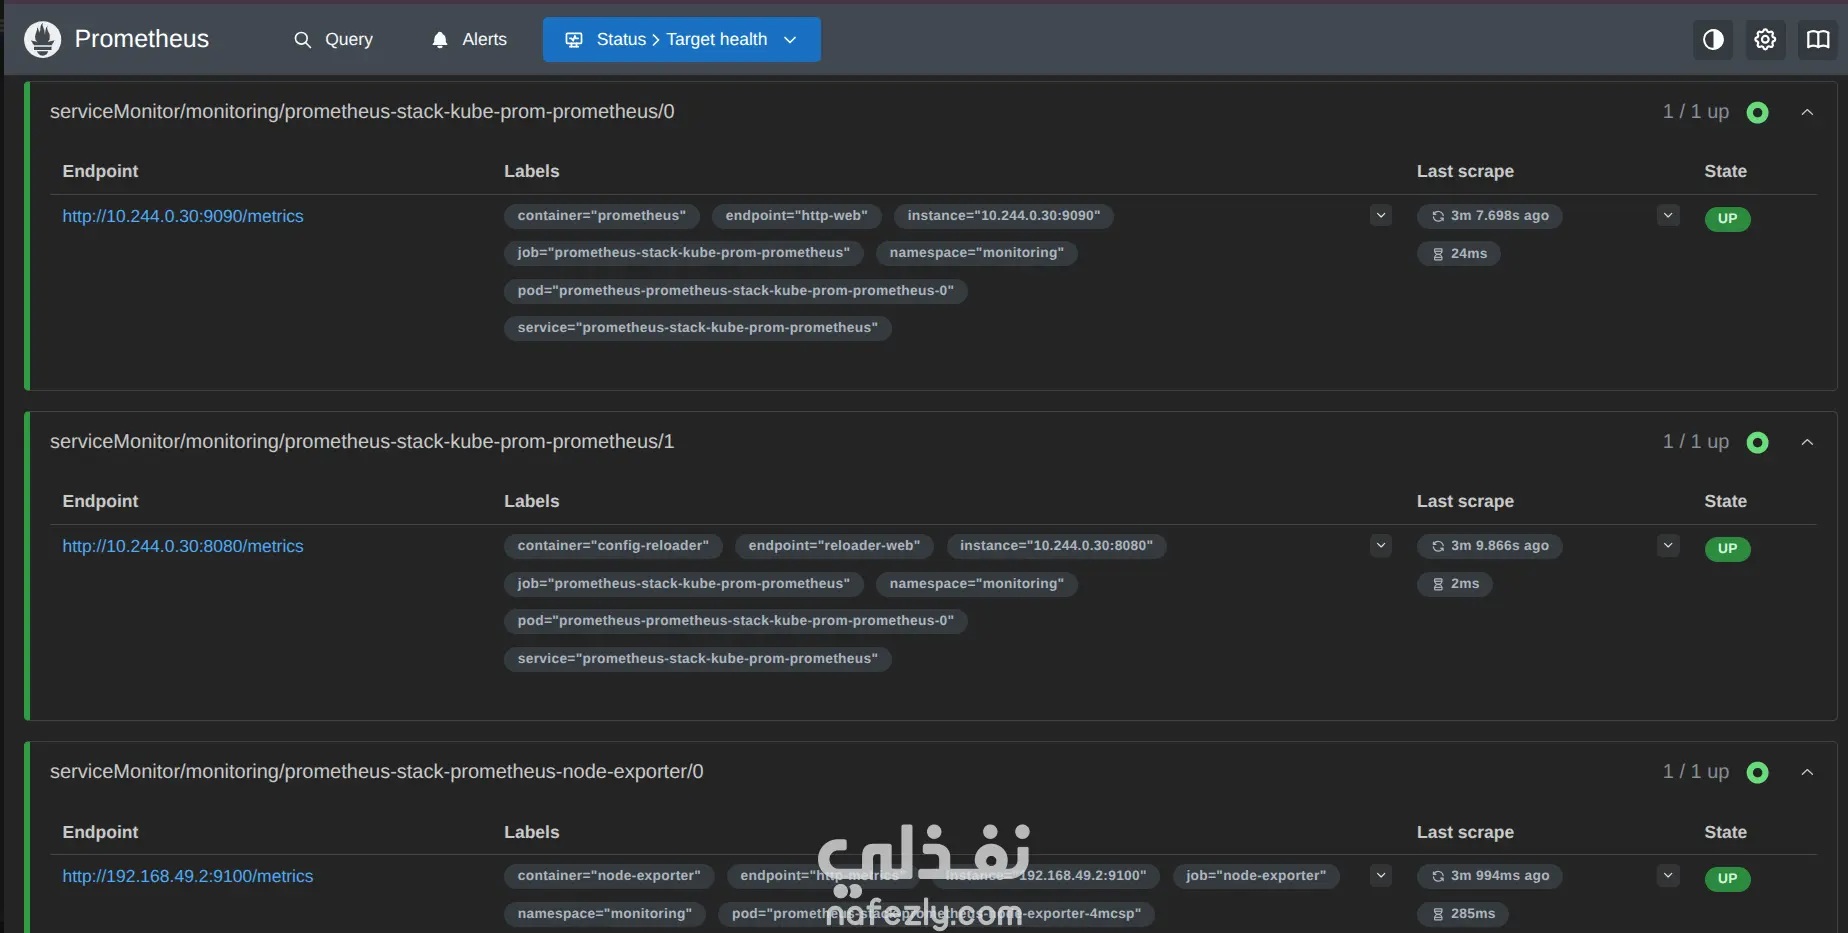Click the endpoint="reloader-web" label chip

coord(835,546)
